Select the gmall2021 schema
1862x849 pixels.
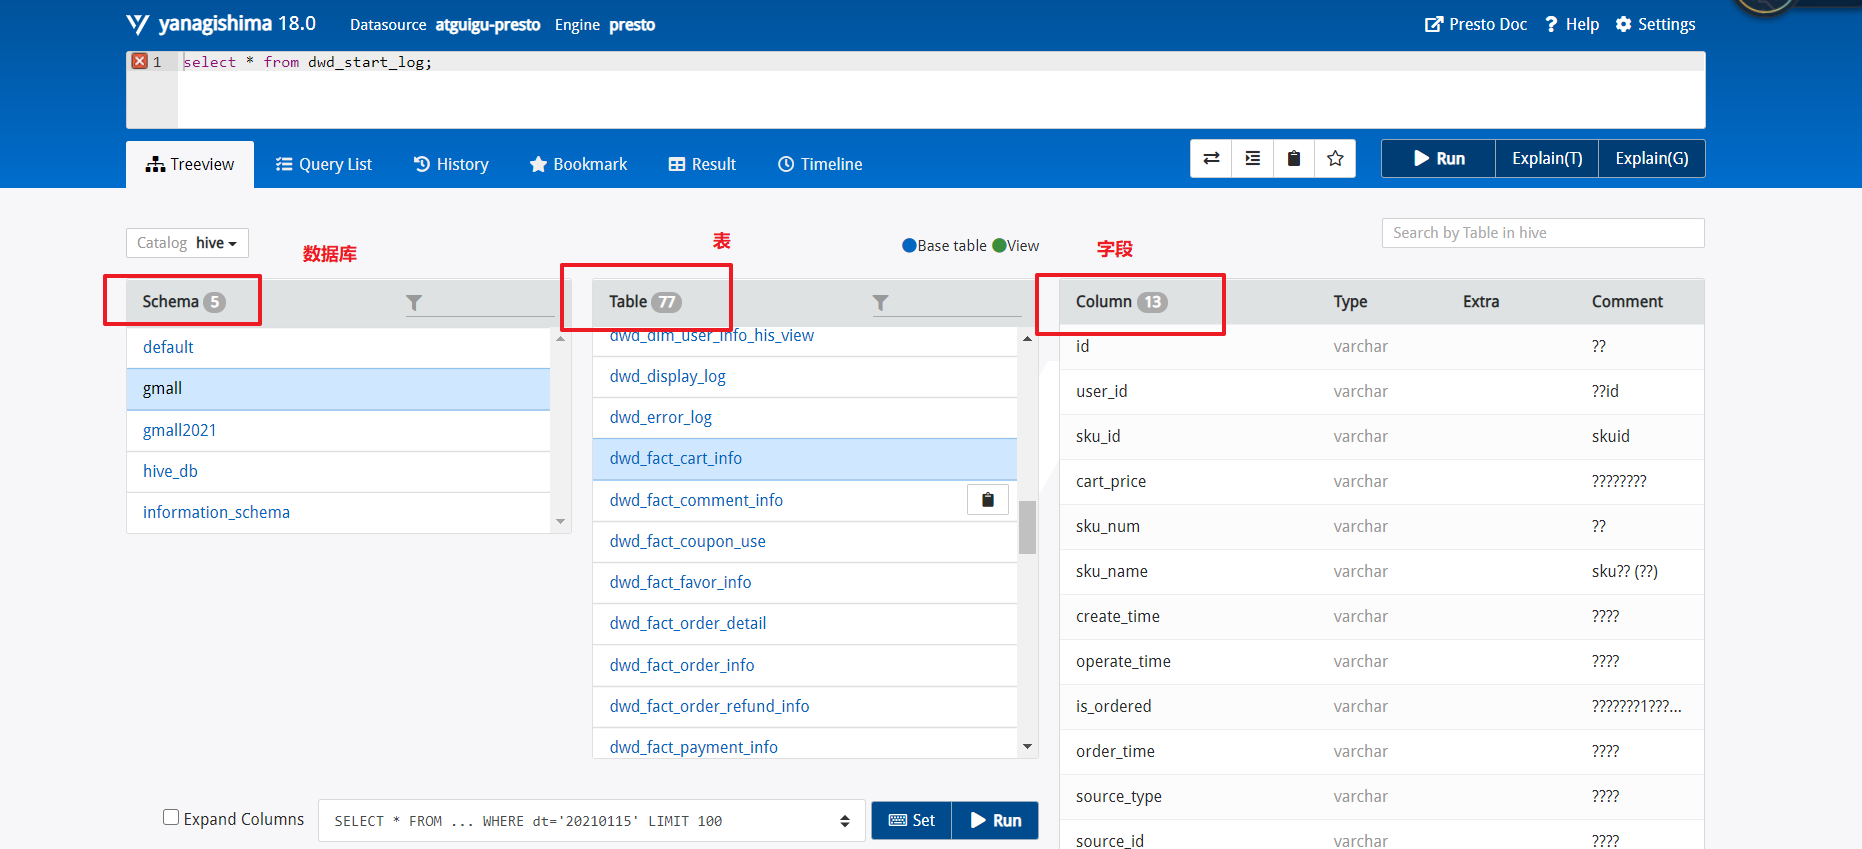[338, 430]
